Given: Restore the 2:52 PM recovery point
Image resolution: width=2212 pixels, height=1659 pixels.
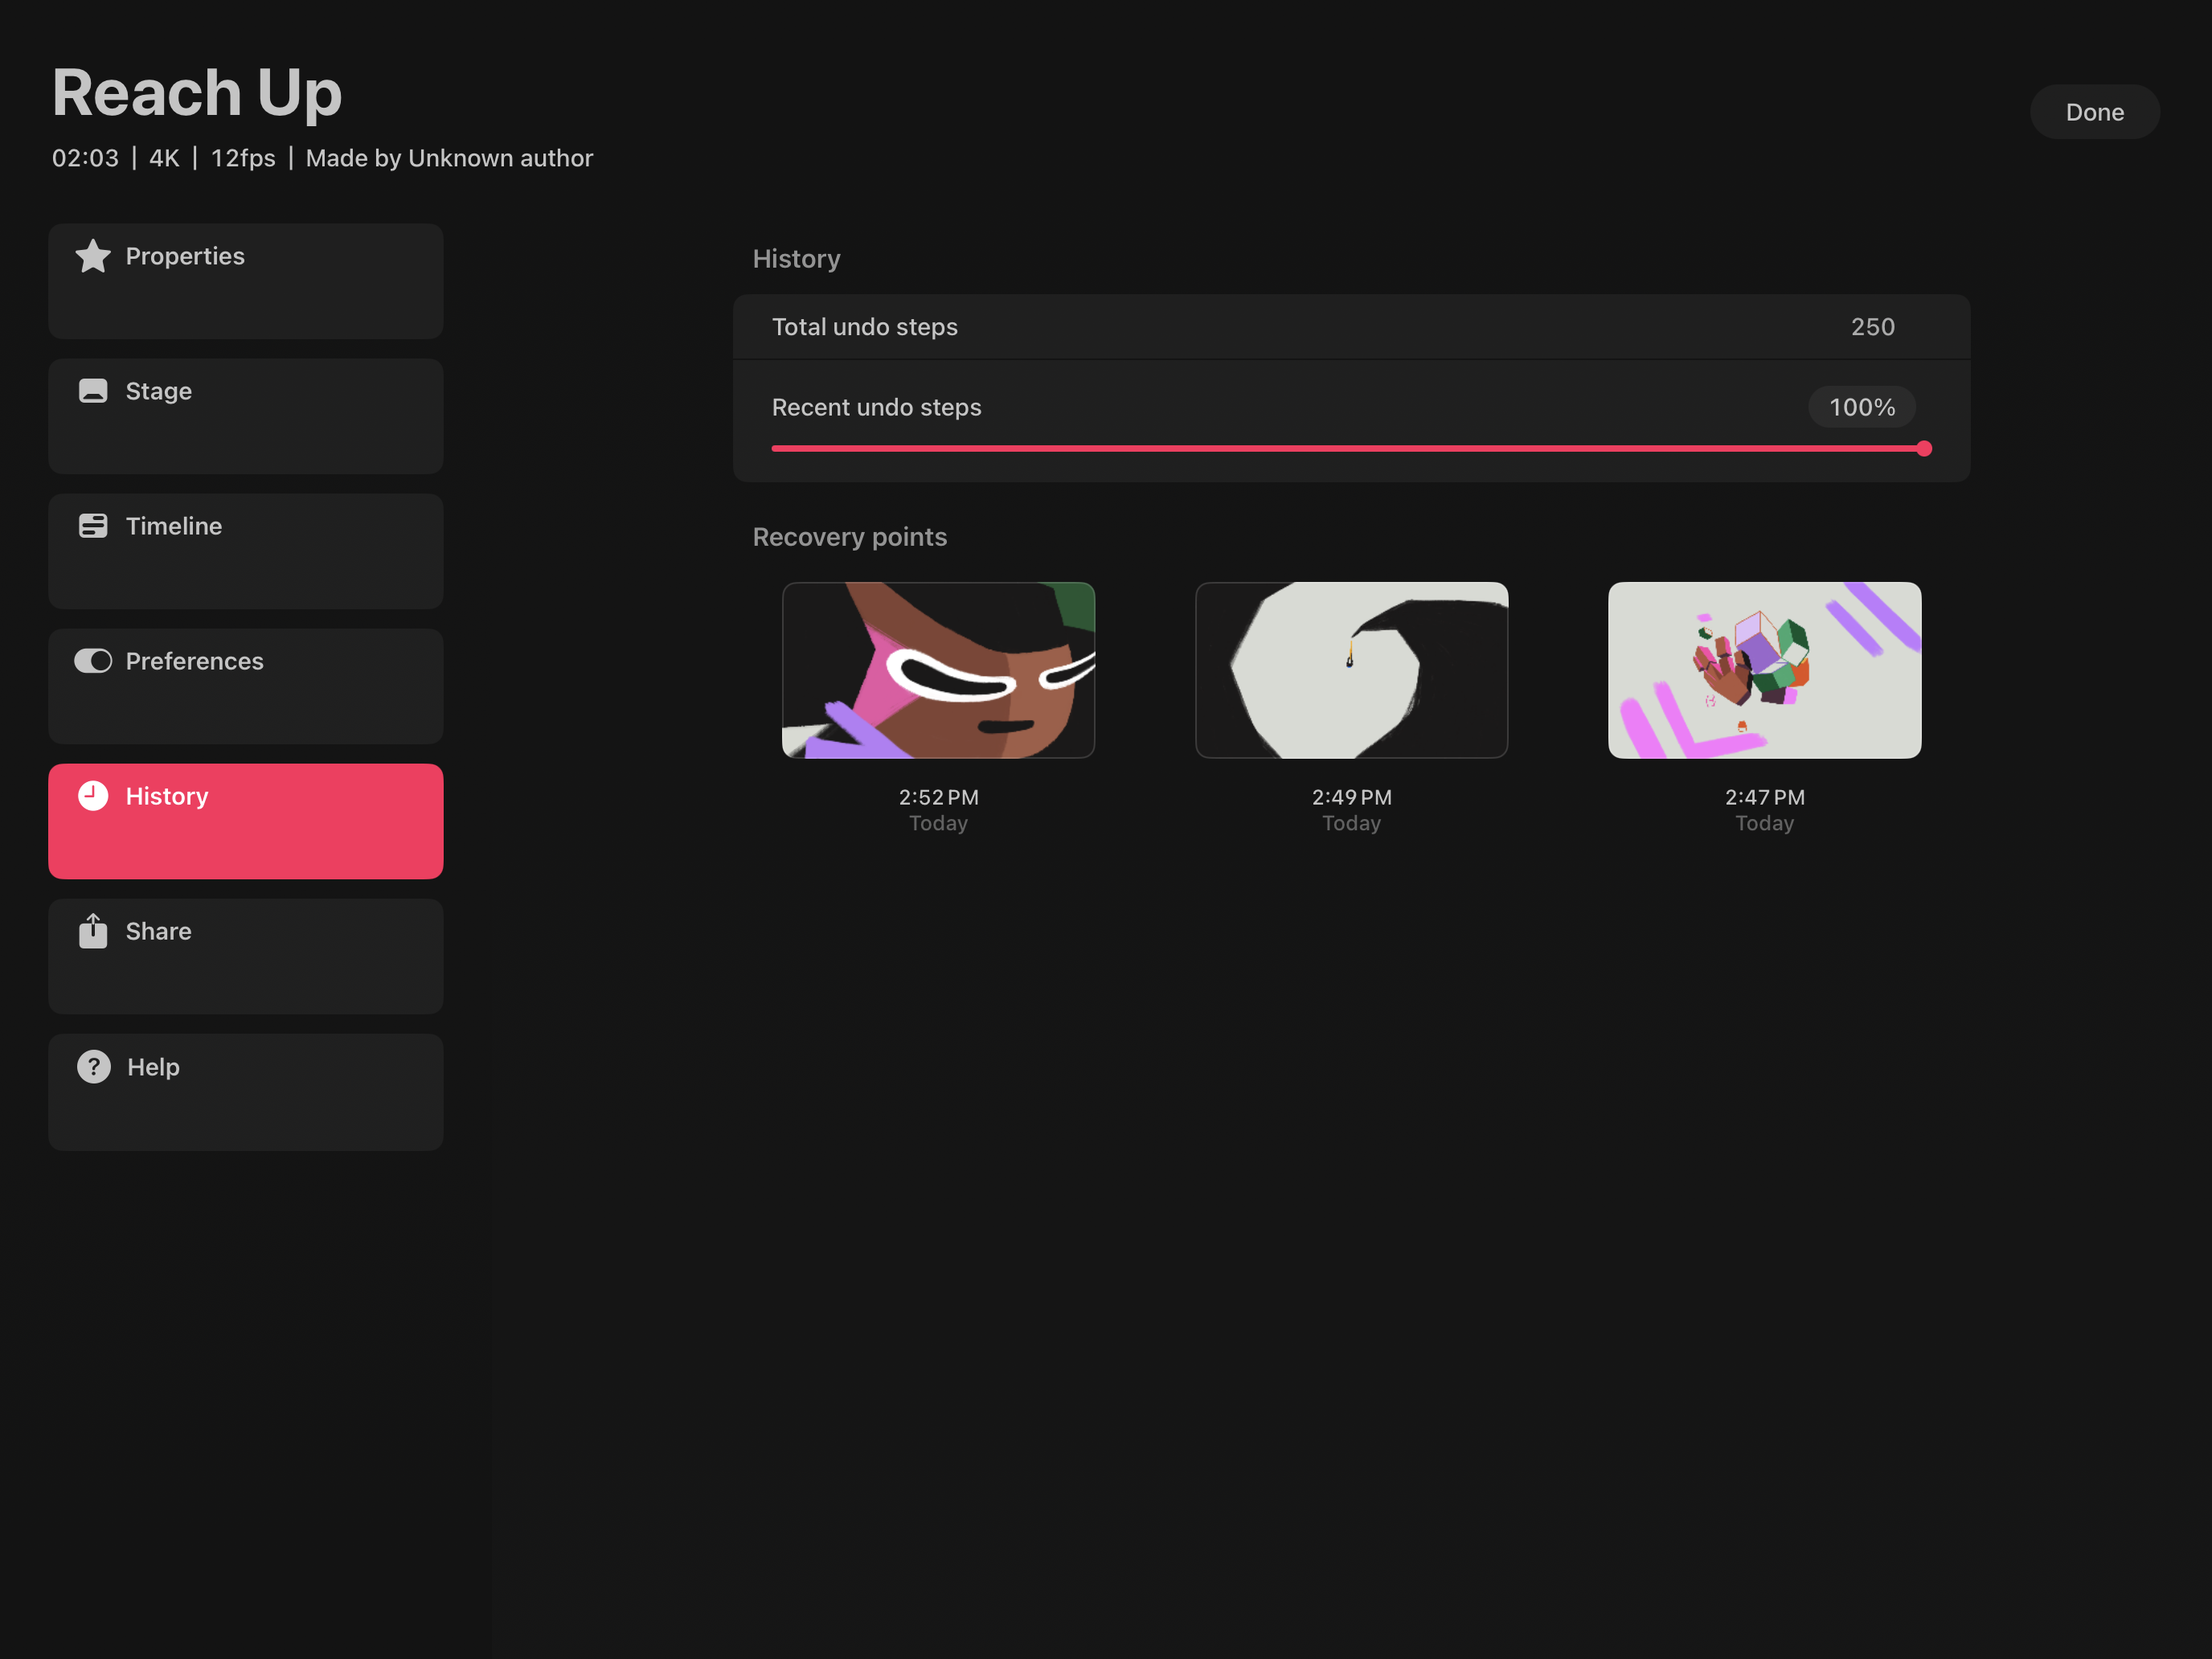Looking at the screenshot, I should click(x=938, y=670).
